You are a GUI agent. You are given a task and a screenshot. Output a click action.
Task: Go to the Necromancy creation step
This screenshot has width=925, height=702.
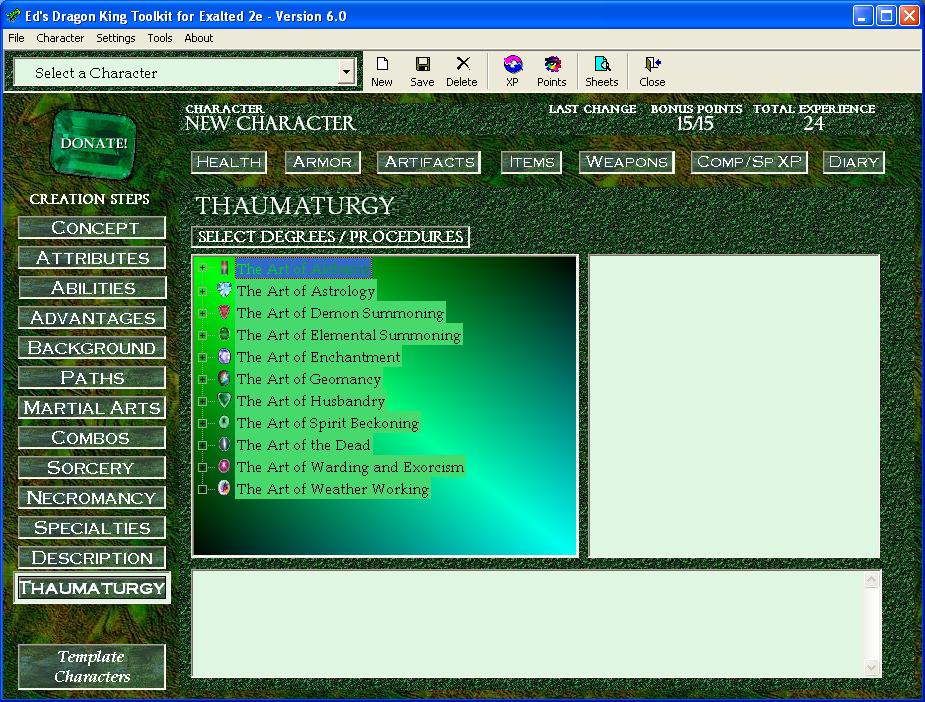[92, 498]
